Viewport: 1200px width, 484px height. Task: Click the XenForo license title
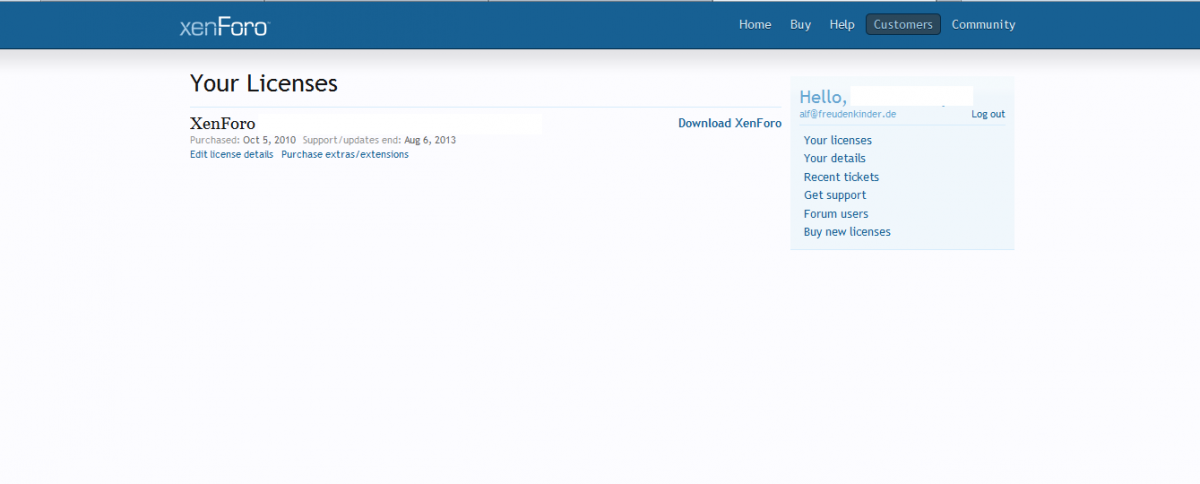tap(222, 124)
